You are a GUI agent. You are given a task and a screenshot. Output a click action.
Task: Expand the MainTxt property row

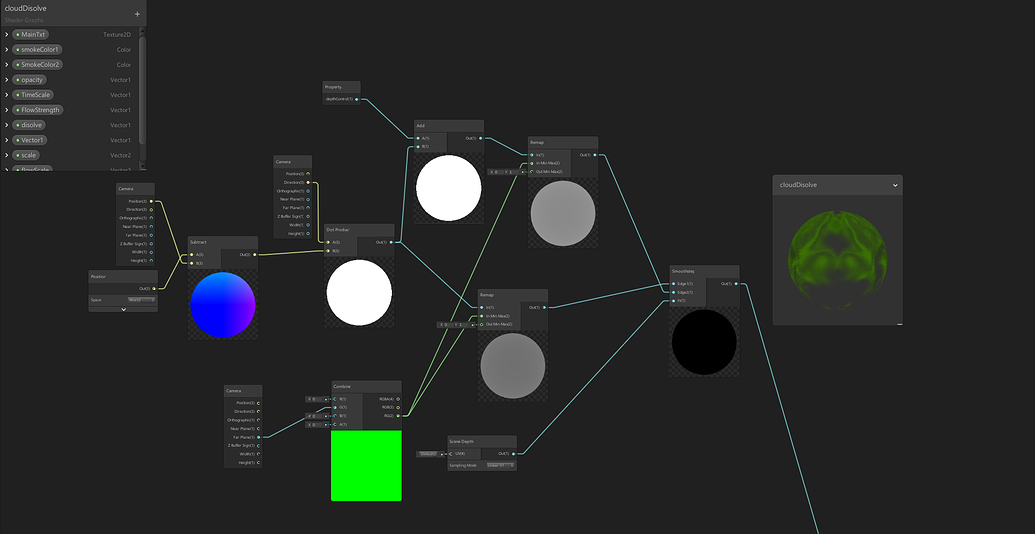(x=7, y=34)
